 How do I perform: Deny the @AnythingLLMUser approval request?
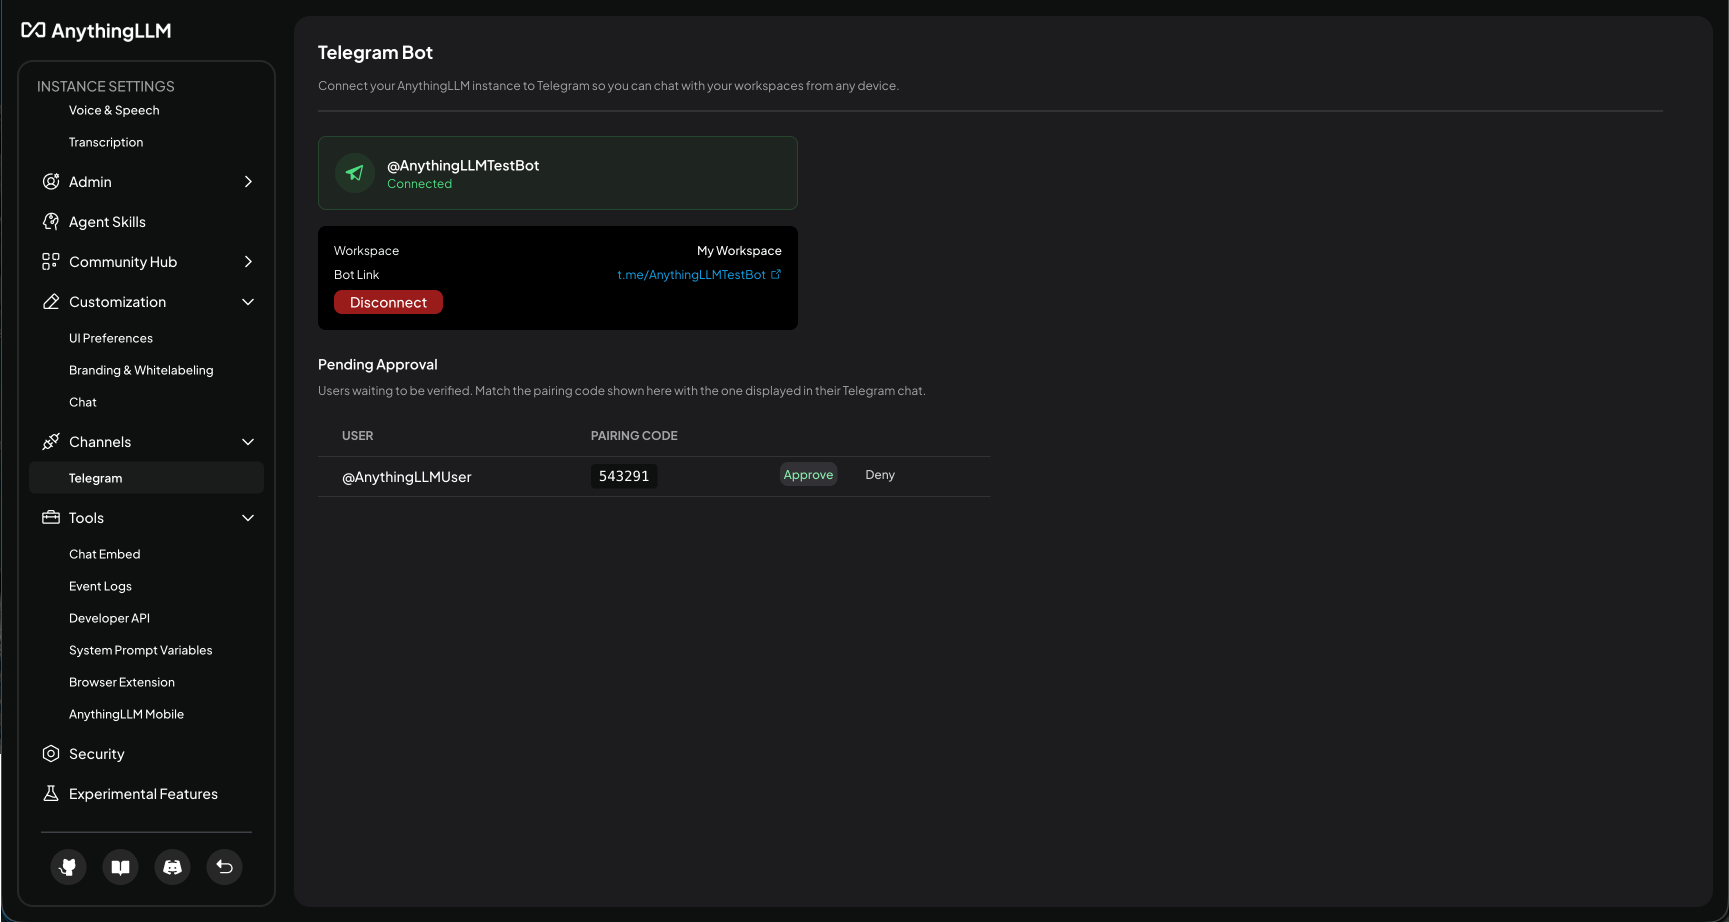click(879, 474)
